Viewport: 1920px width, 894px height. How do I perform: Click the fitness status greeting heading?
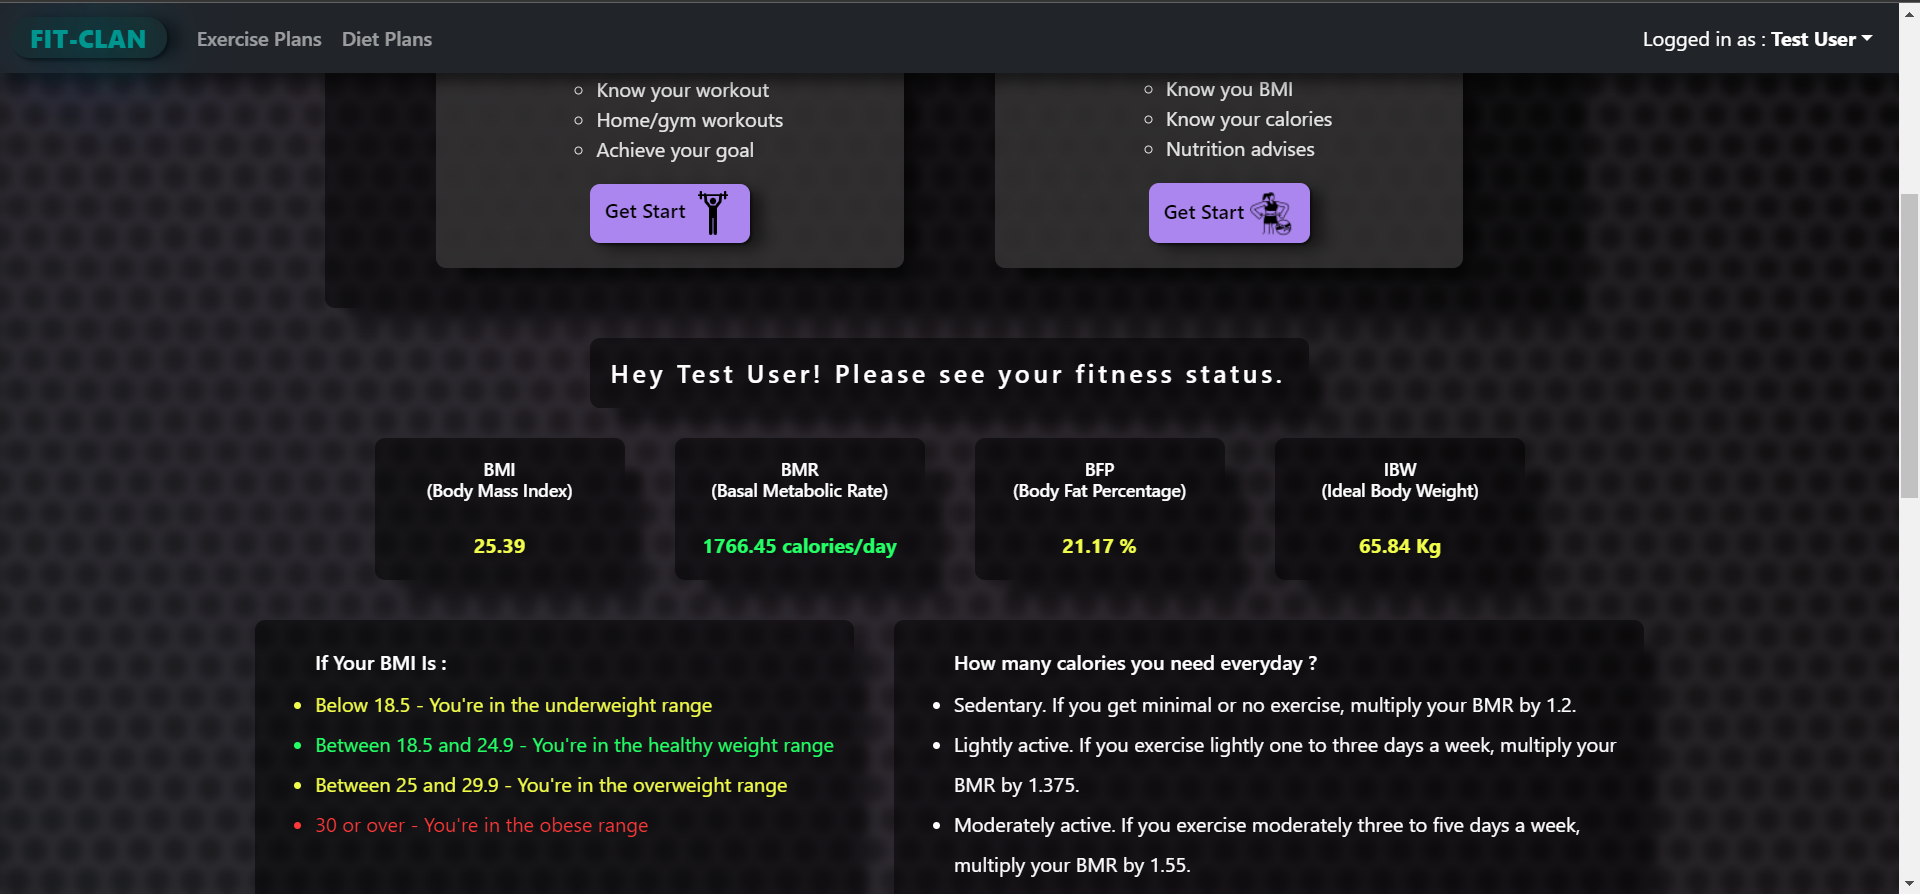tap(948, 374)
